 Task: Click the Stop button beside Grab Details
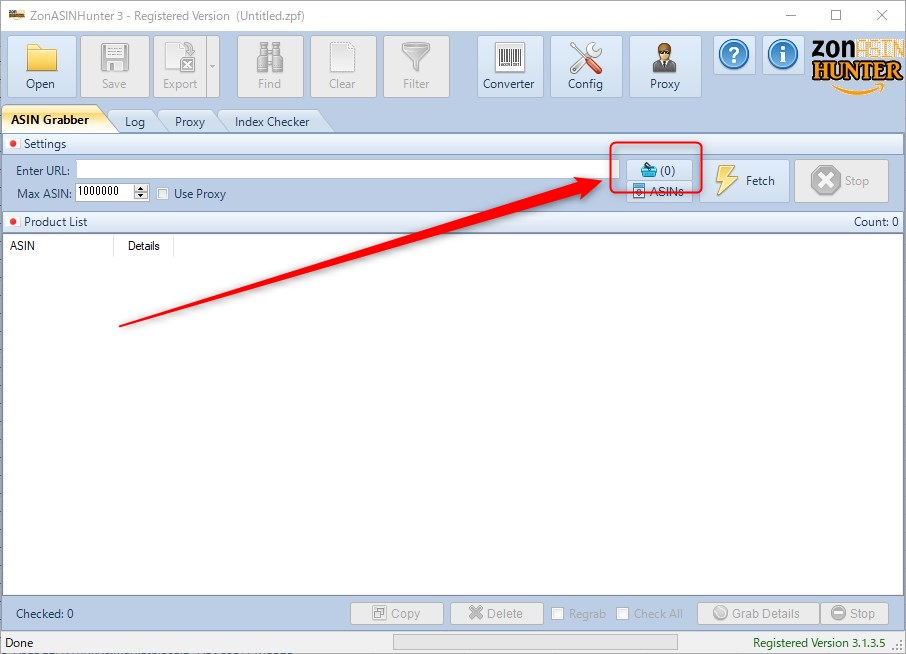coord(854,614)
